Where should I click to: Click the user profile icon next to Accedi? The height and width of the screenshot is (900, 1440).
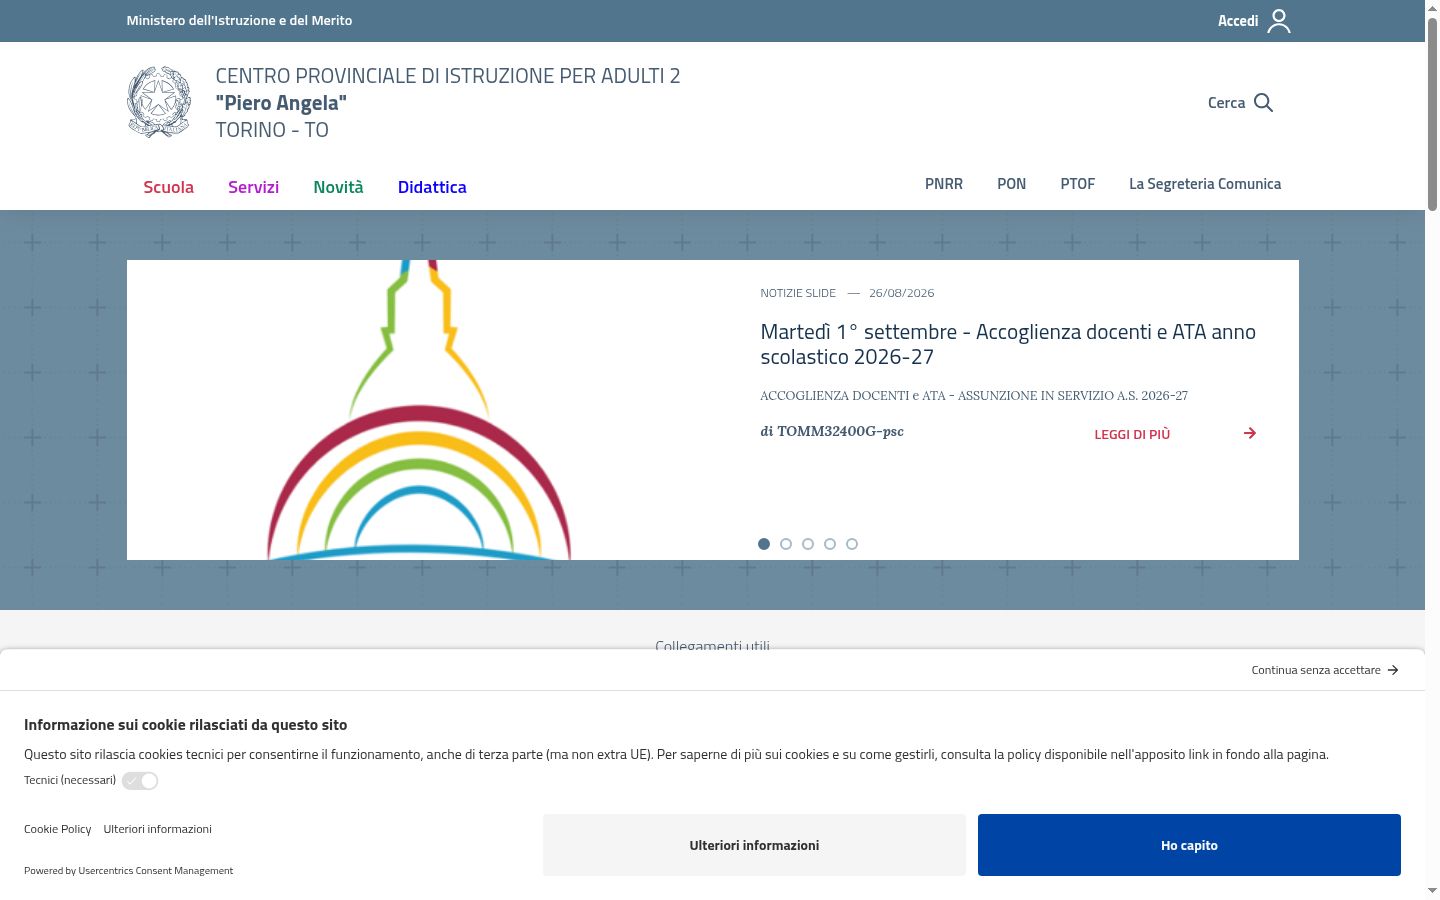[1279, 21]
